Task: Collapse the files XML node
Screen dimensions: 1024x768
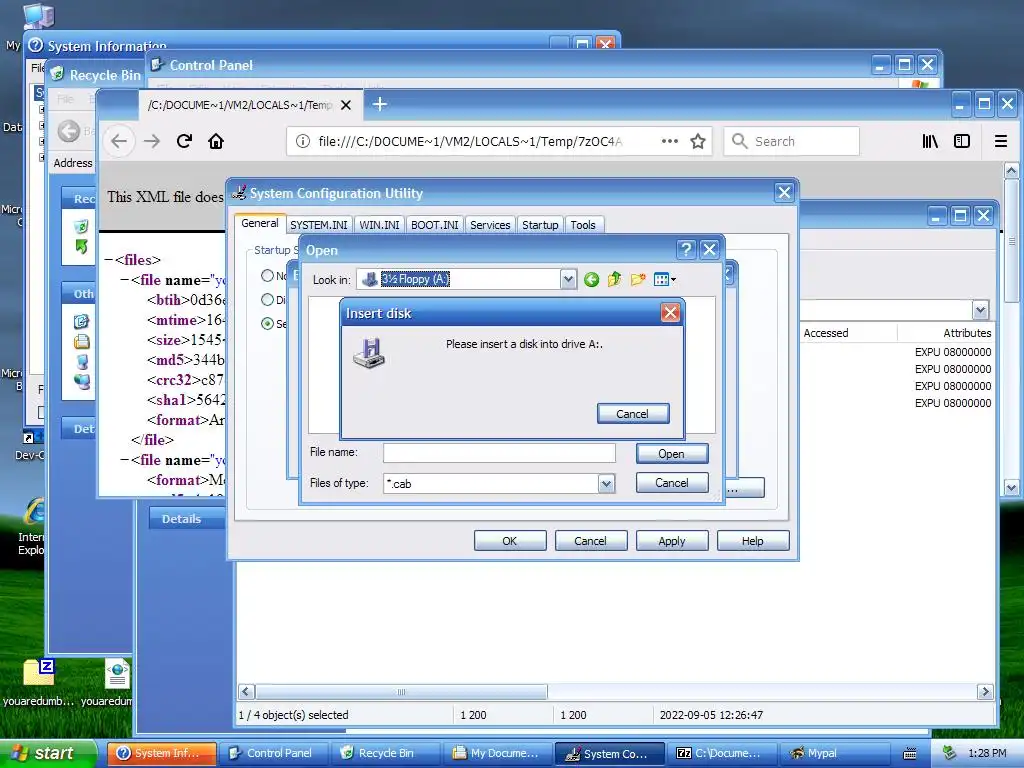Action: tap(108, 260)
